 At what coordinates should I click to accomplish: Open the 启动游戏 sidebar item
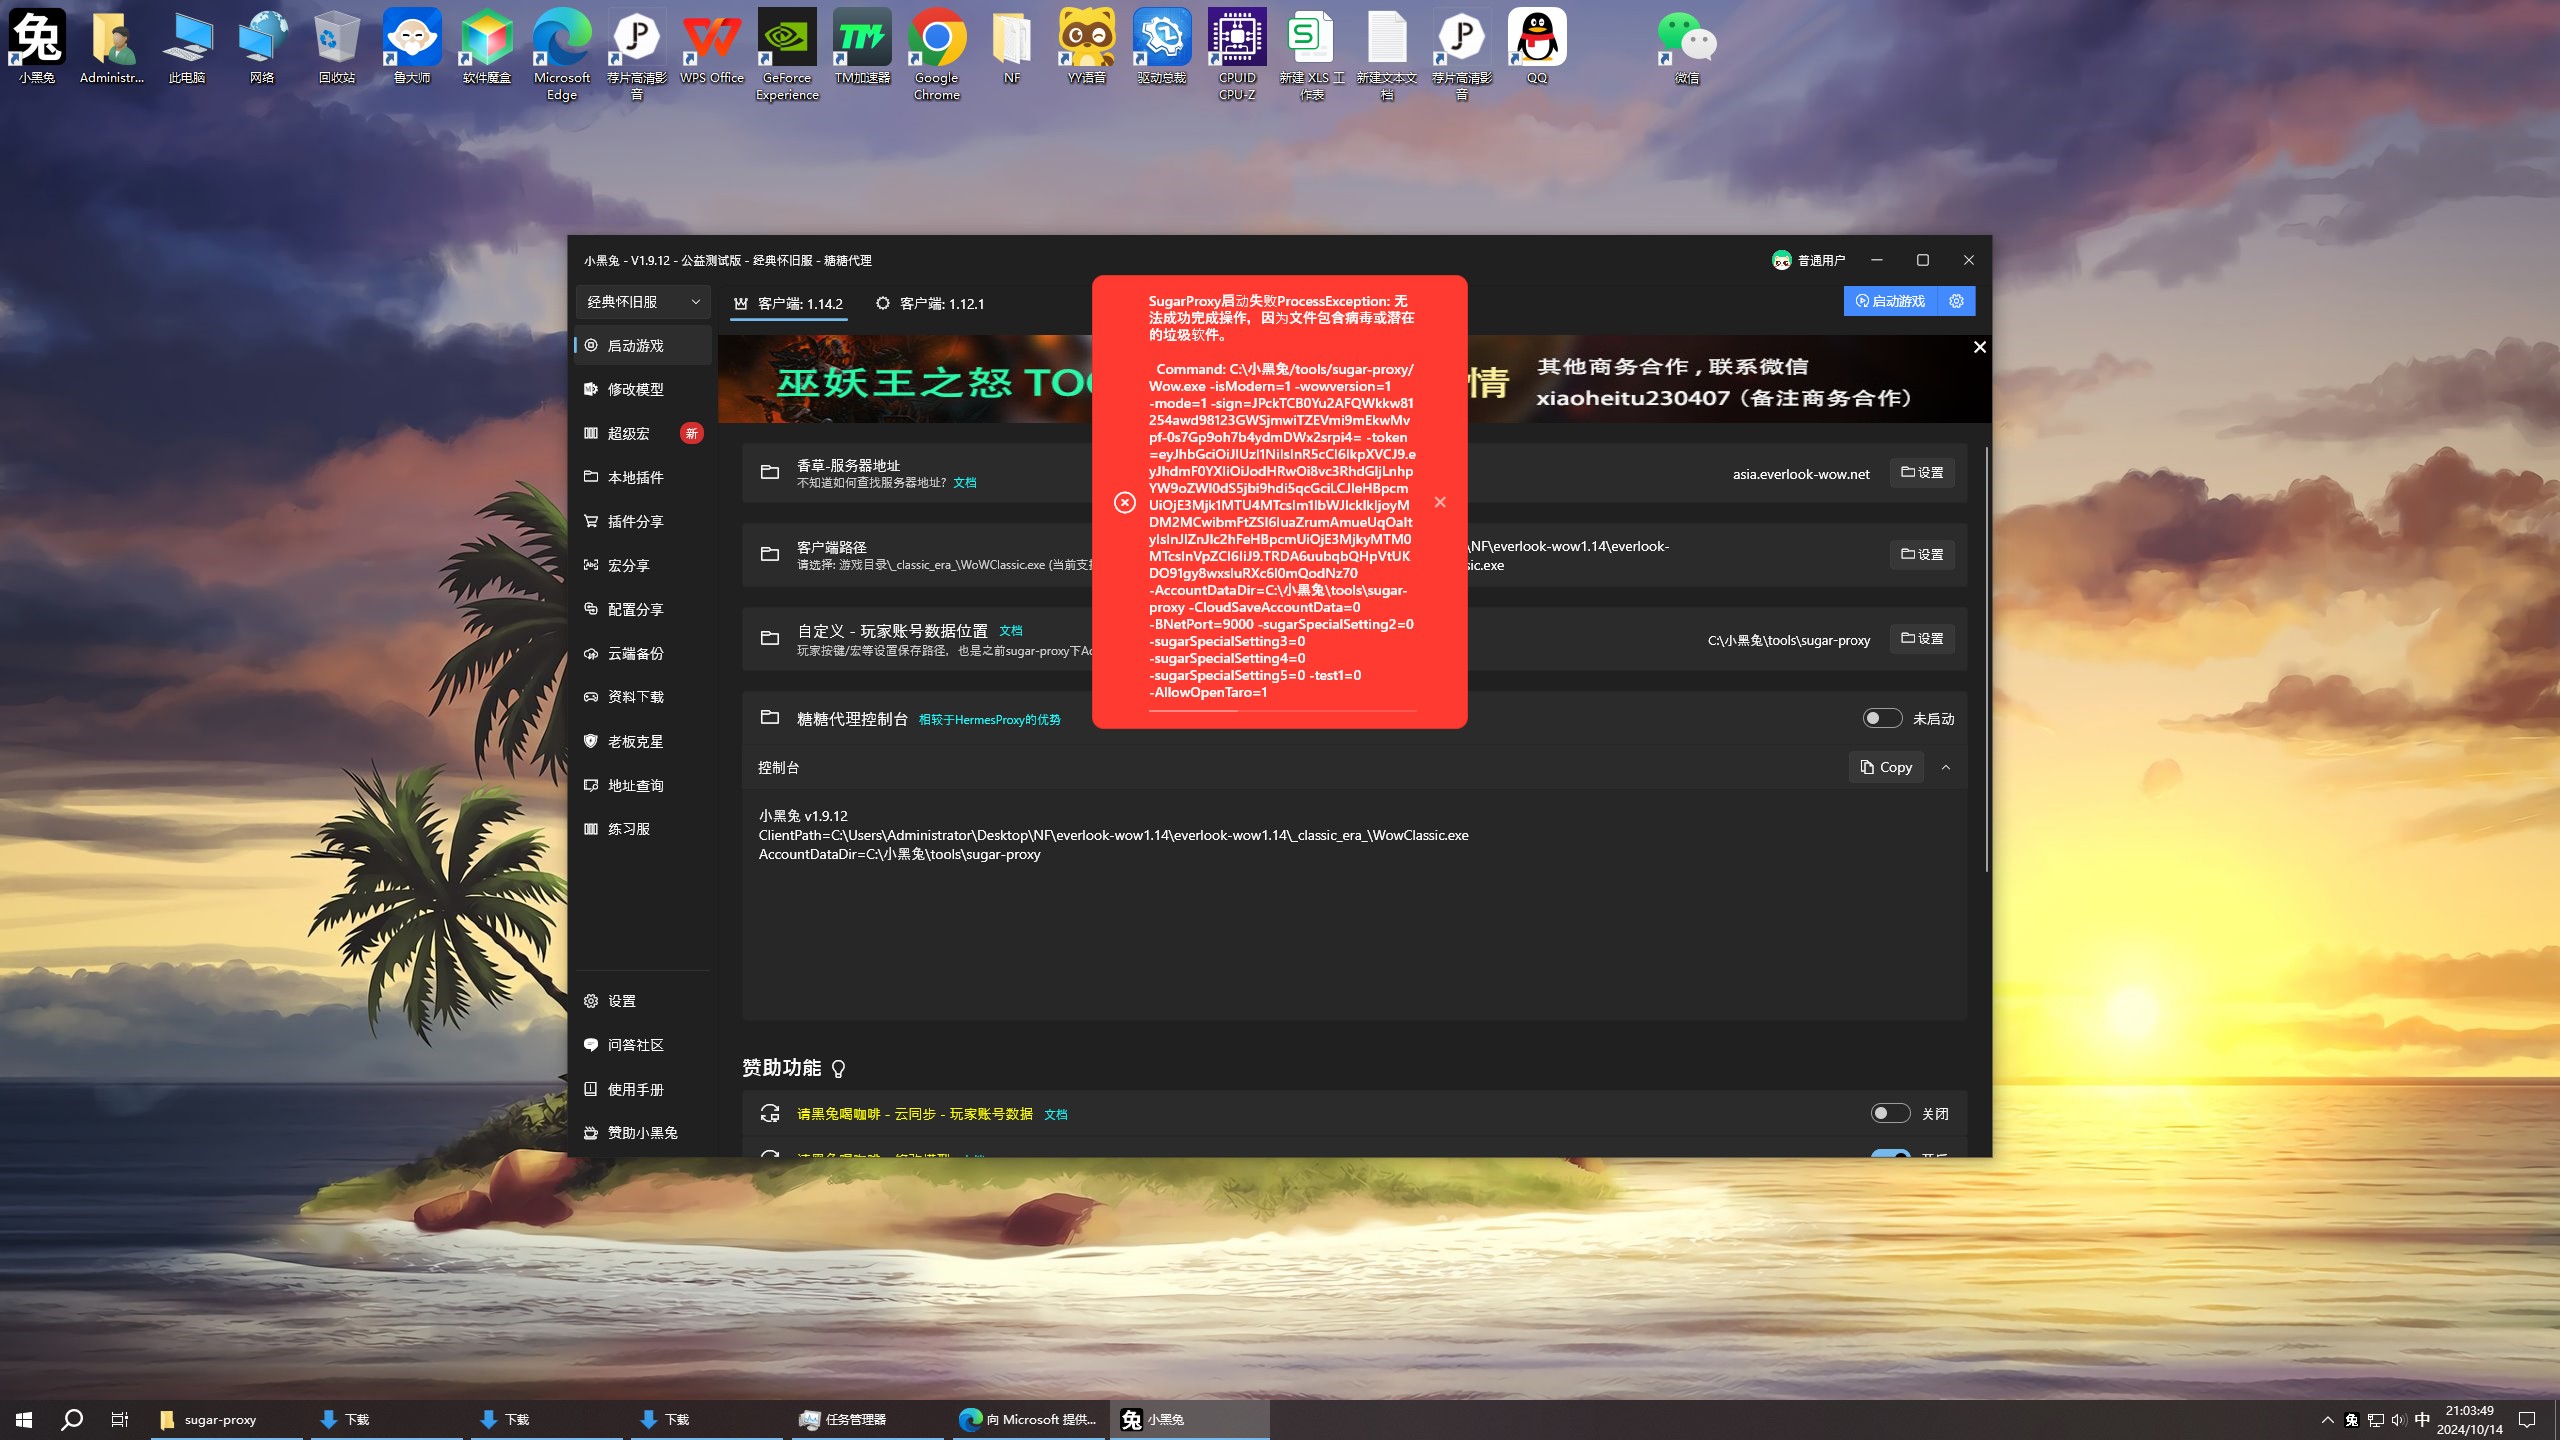click(642, 345)
